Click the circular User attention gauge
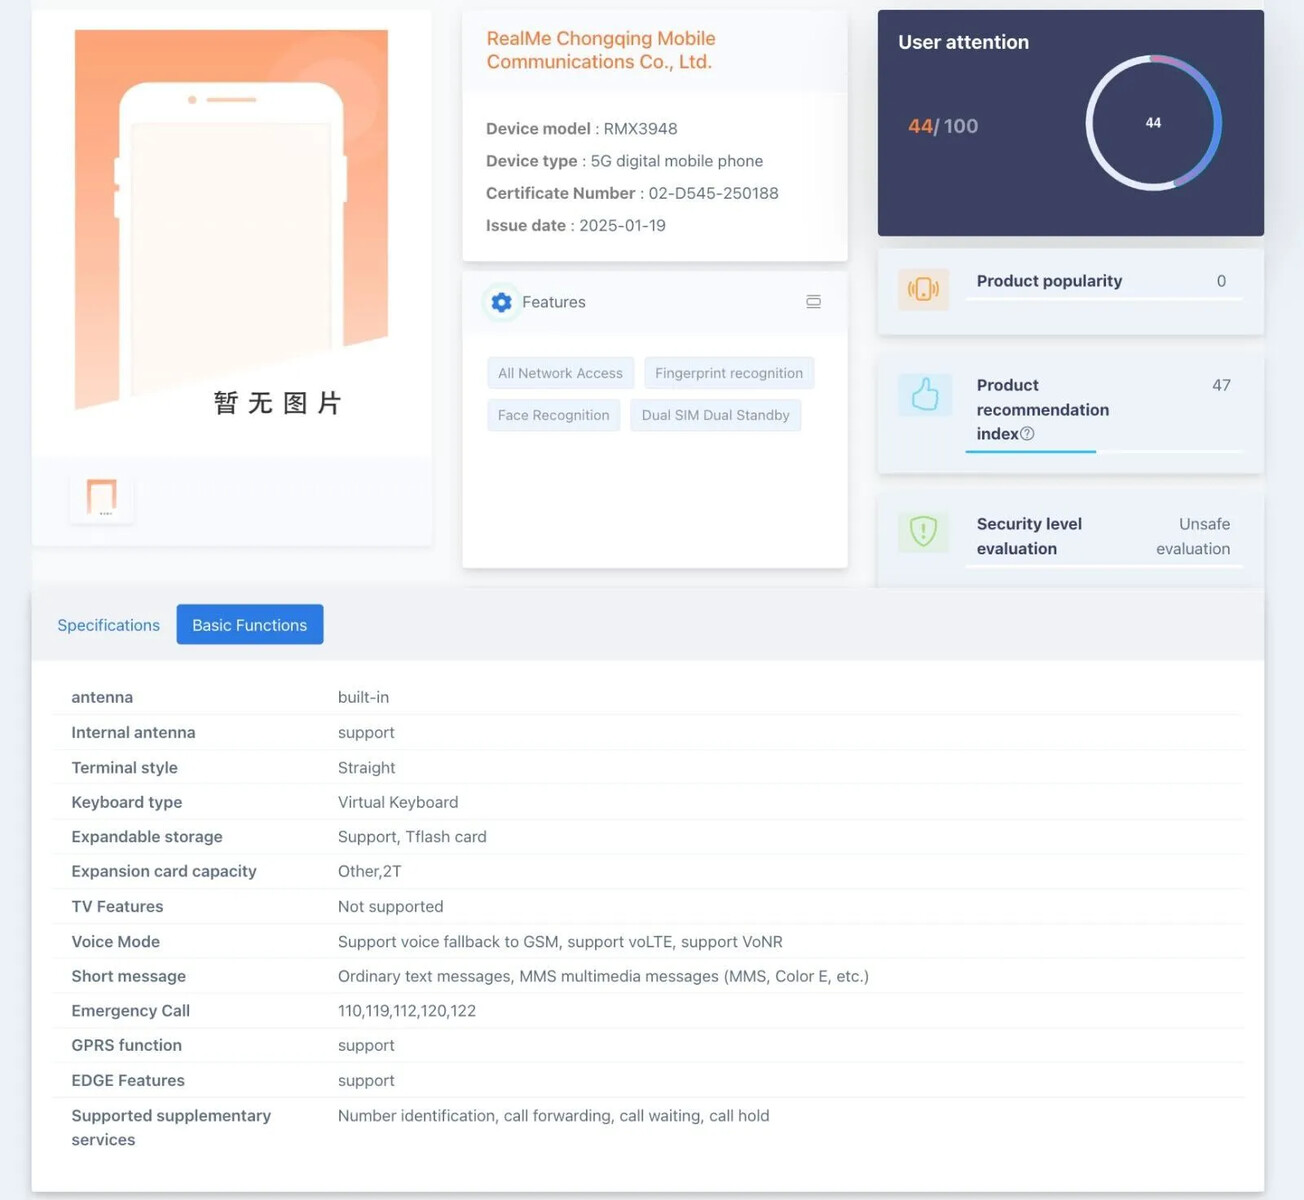 coord(1153,123)
